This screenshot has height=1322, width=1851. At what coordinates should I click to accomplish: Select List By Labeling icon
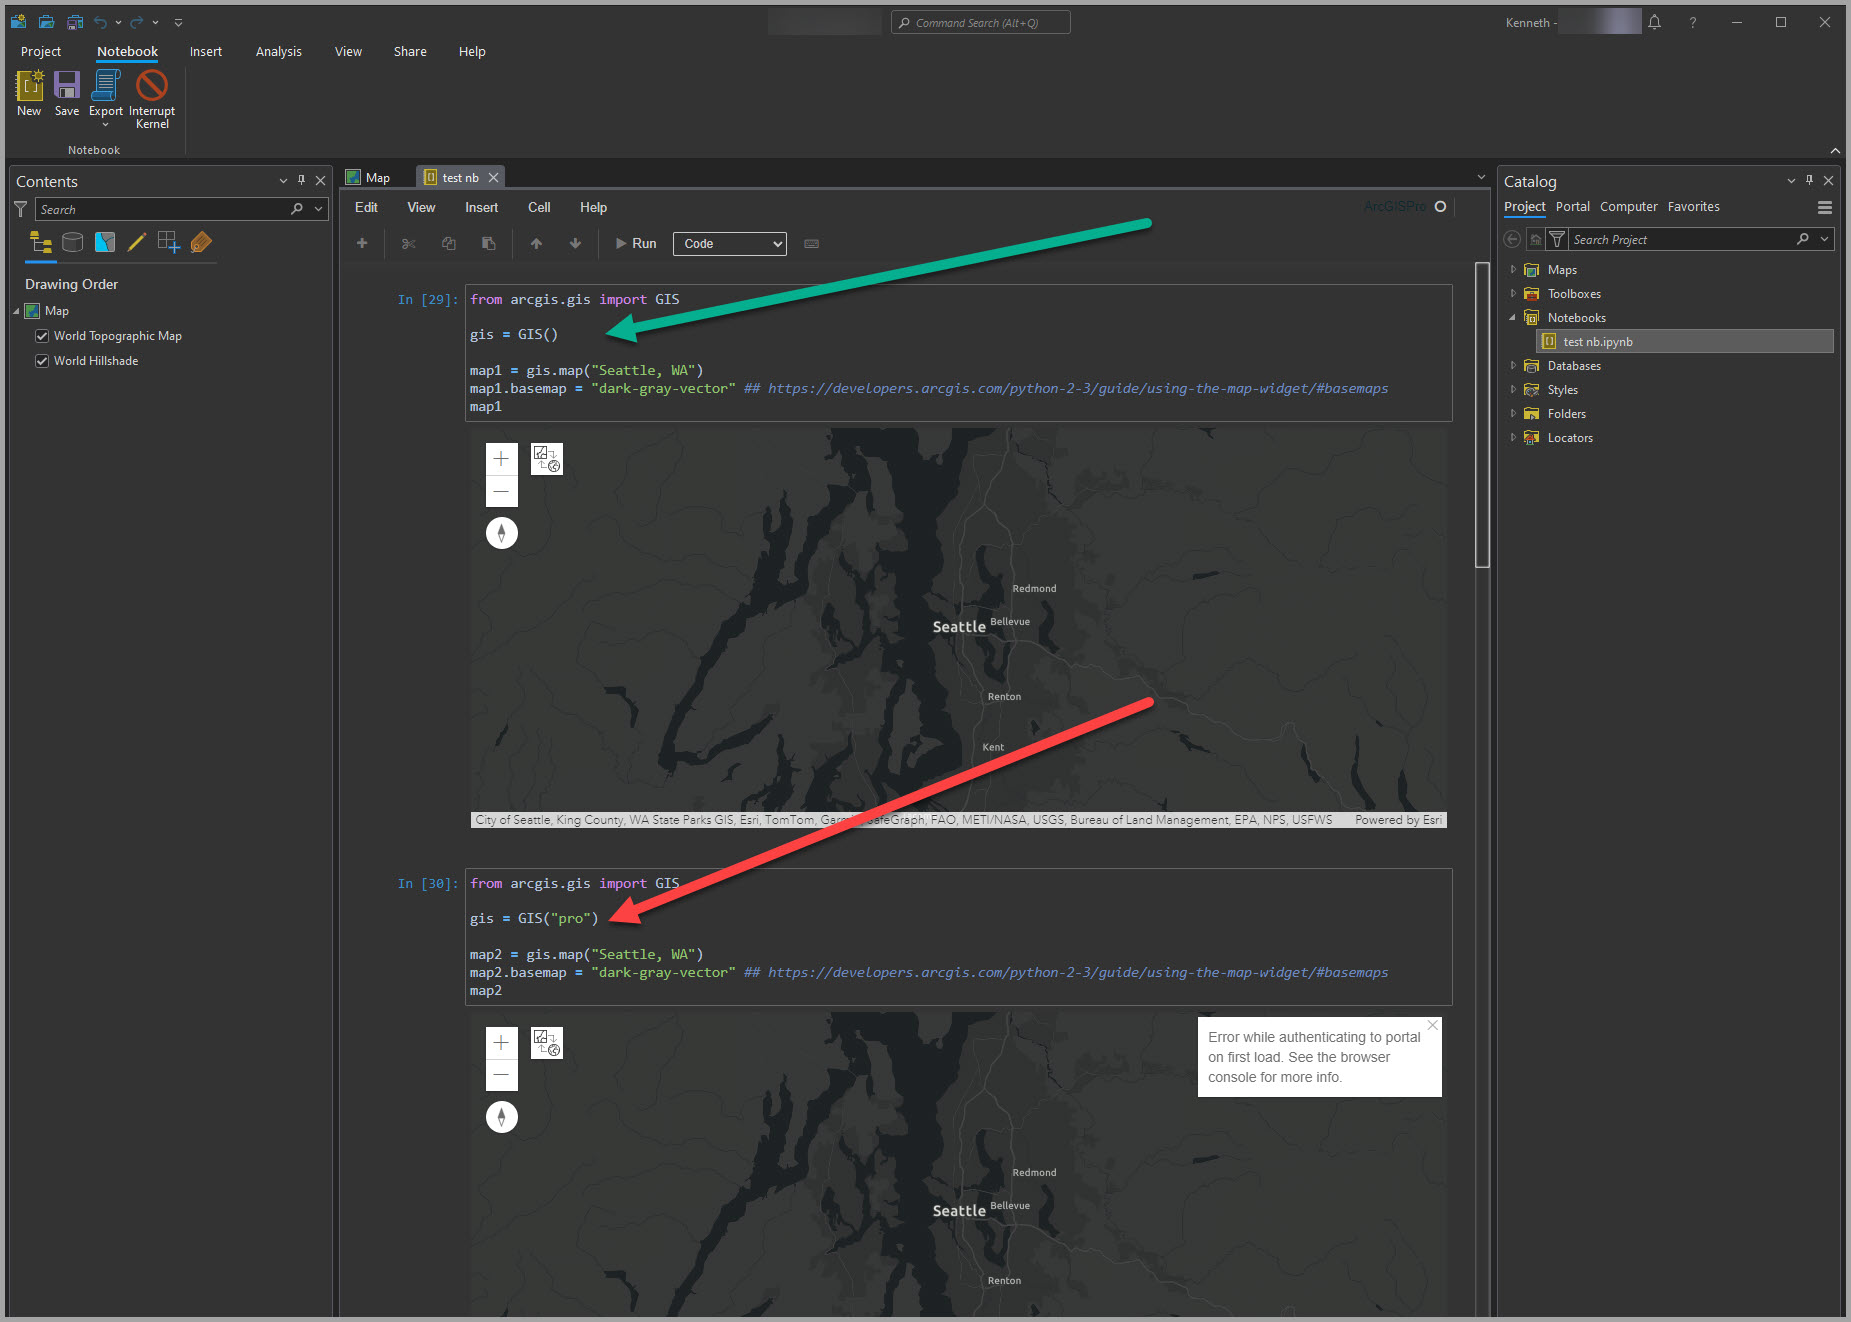coord(201,242)
